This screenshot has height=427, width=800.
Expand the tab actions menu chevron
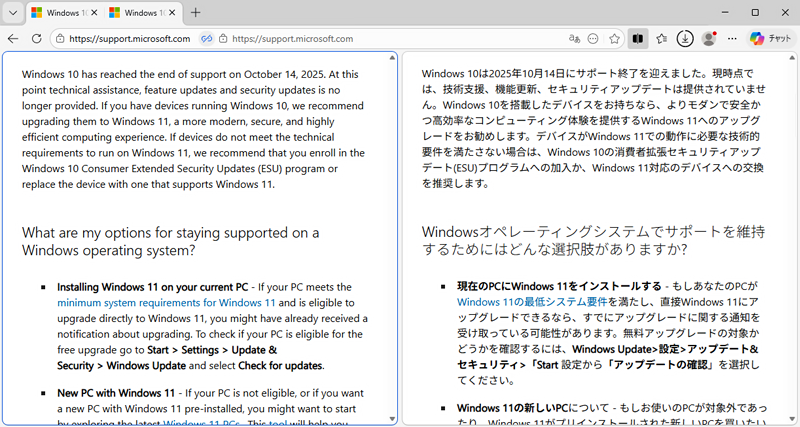pos(13,13)
